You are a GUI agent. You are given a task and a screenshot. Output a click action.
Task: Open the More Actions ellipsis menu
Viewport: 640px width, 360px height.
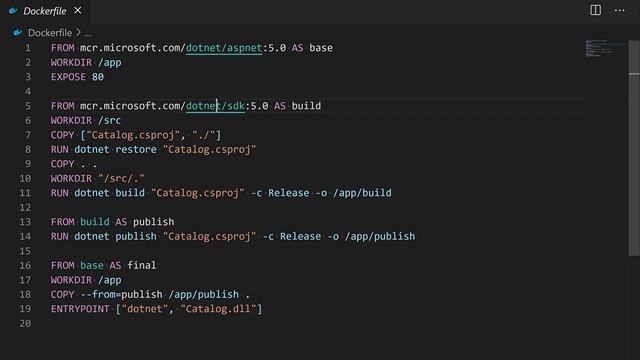click(620, 11)
